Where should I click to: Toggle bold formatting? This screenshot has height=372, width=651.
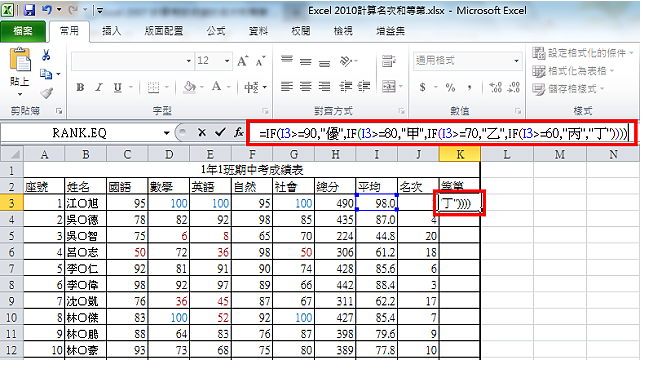[80, 87]
